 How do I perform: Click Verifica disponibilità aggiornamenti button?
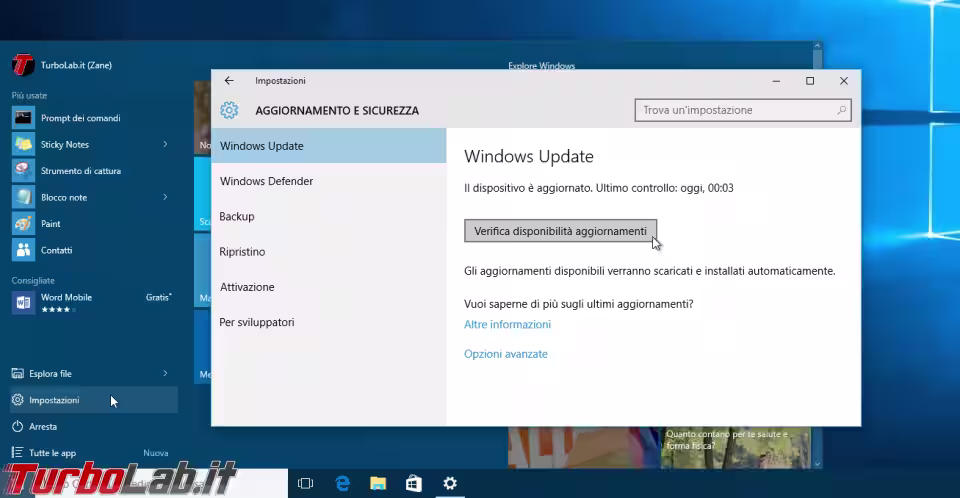560,231
